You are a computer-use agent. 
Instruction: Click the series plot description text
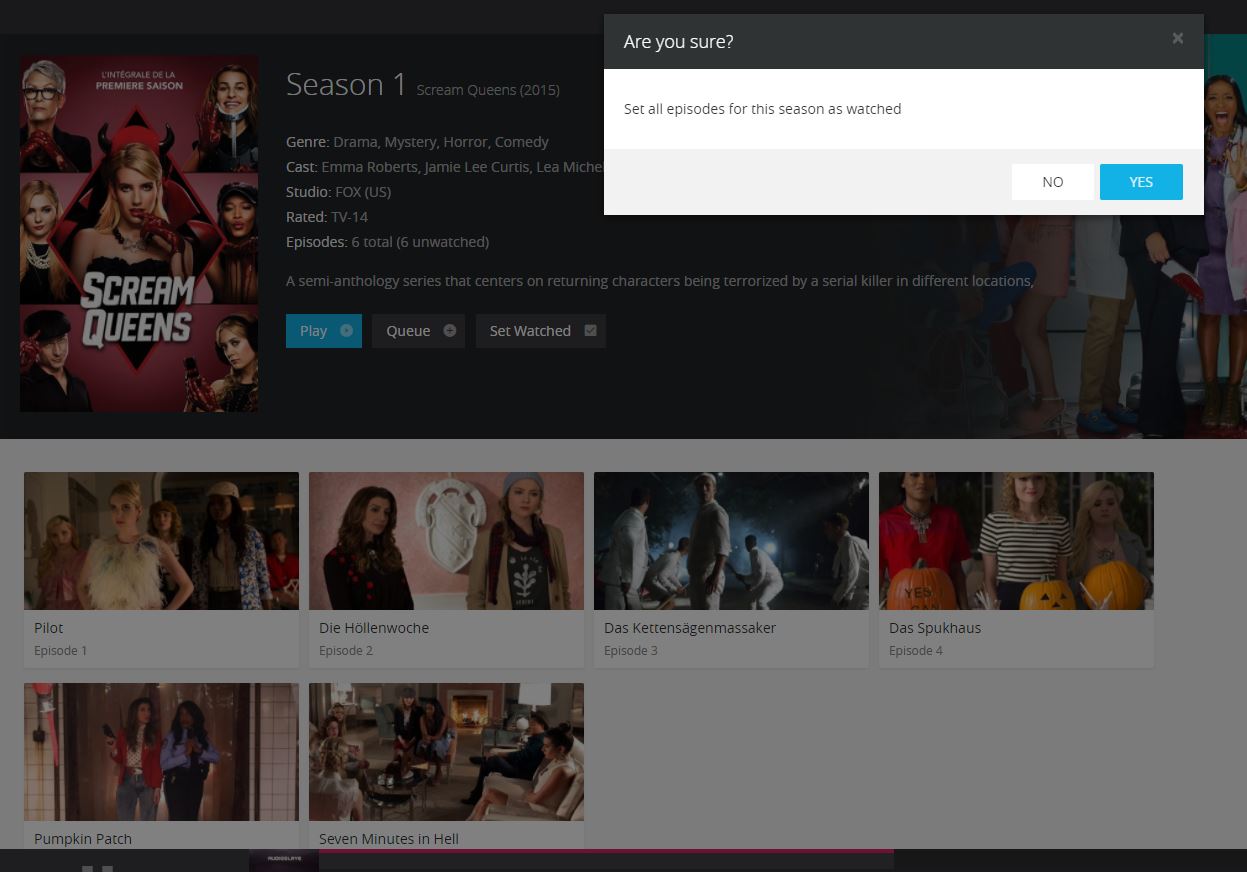click(660, 281)
